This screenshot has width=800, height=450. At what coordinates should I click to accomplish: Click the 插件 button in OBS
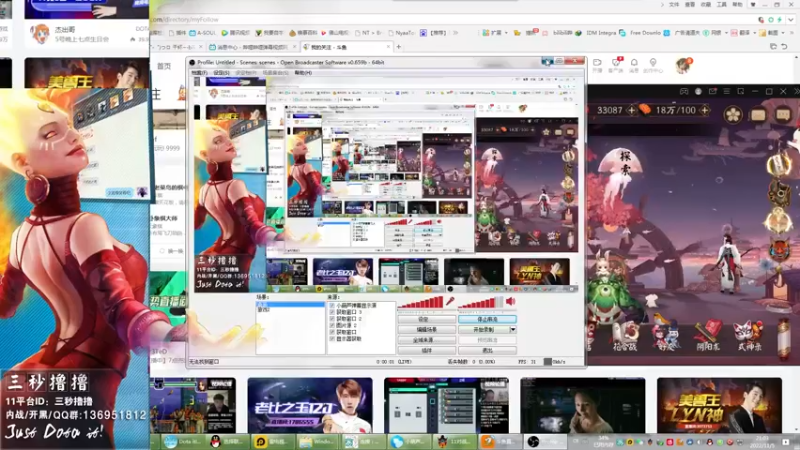(427, 351)
